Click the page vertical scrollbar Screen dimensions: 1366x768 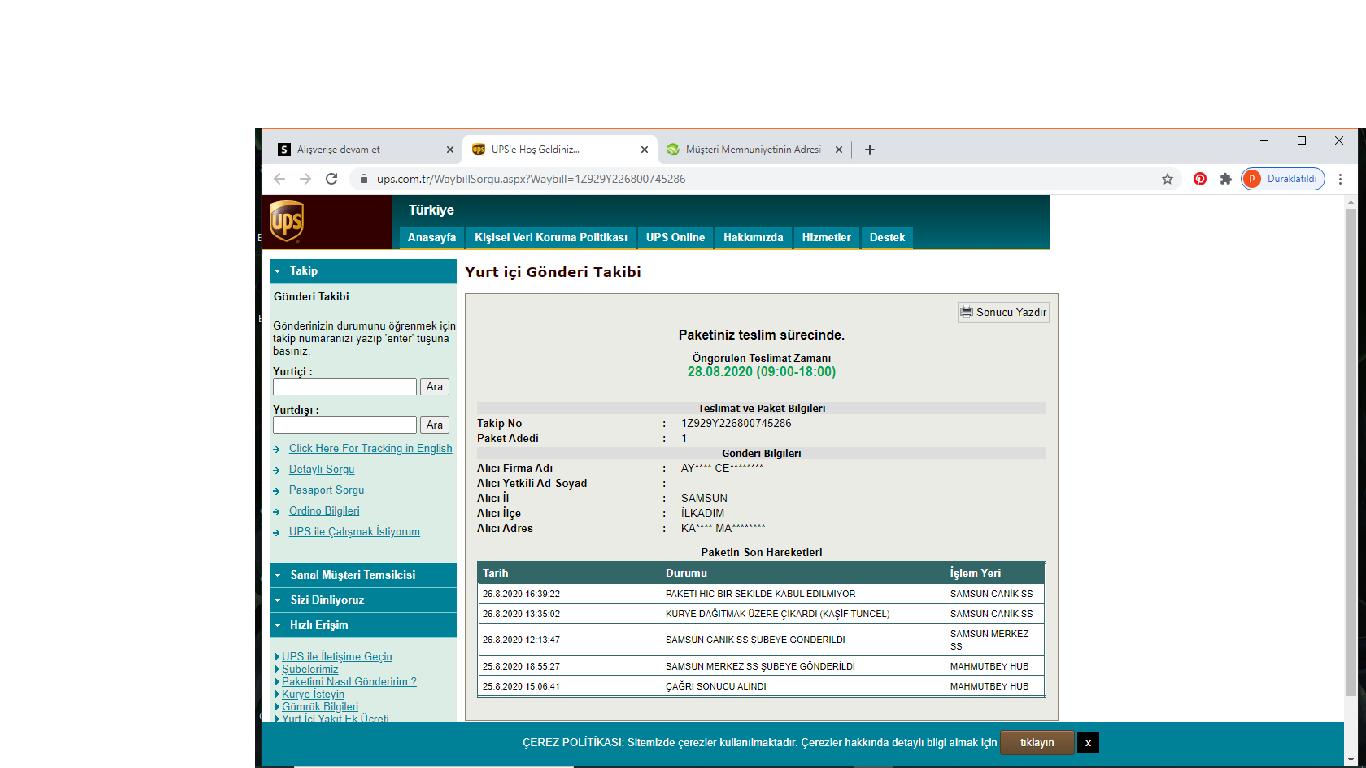click(x=1351, y=450)
